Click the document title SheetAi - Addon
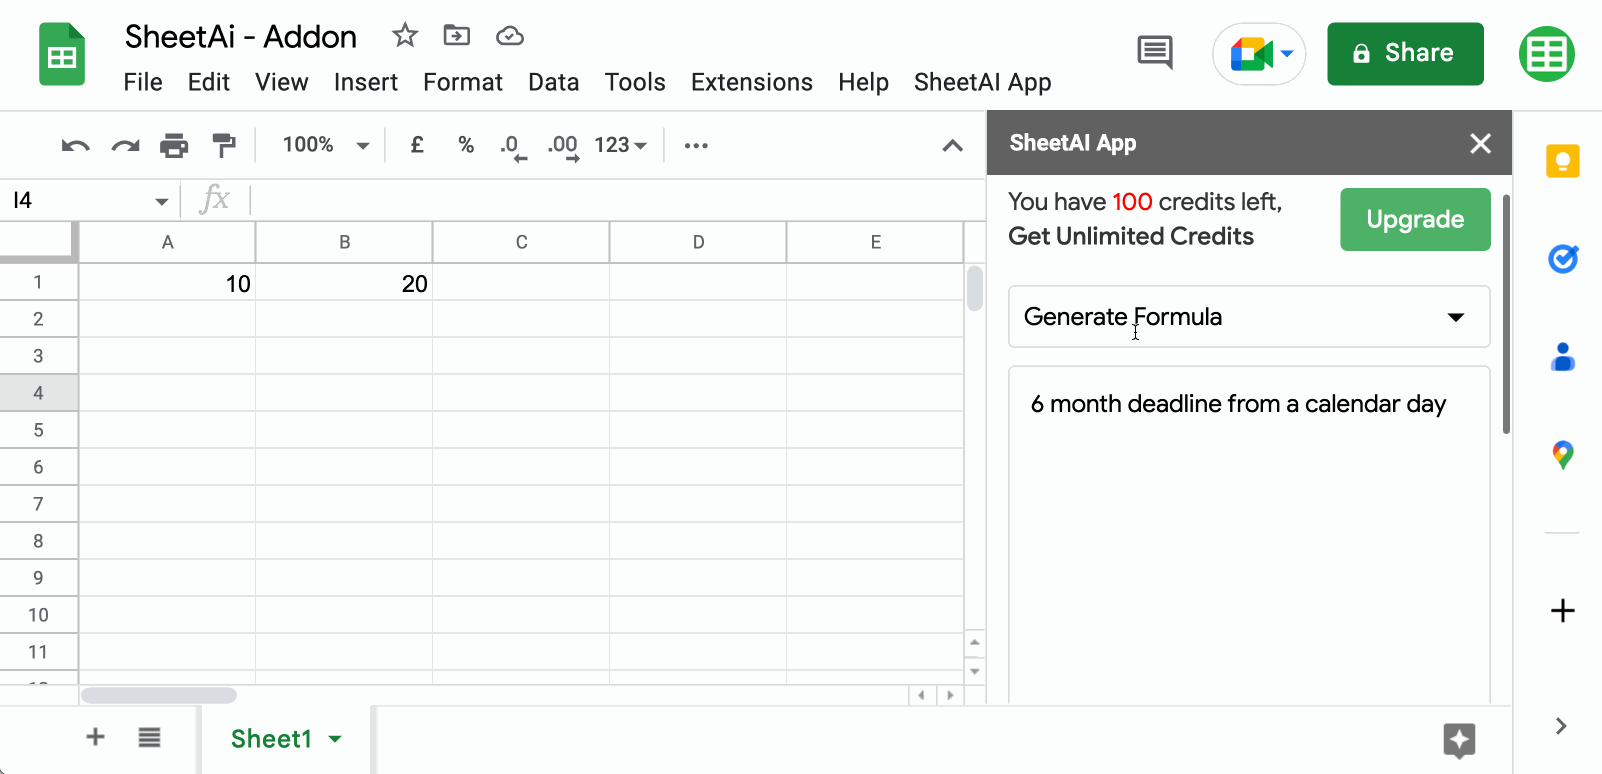This screenshot has height=774, width=1602. 241,37
